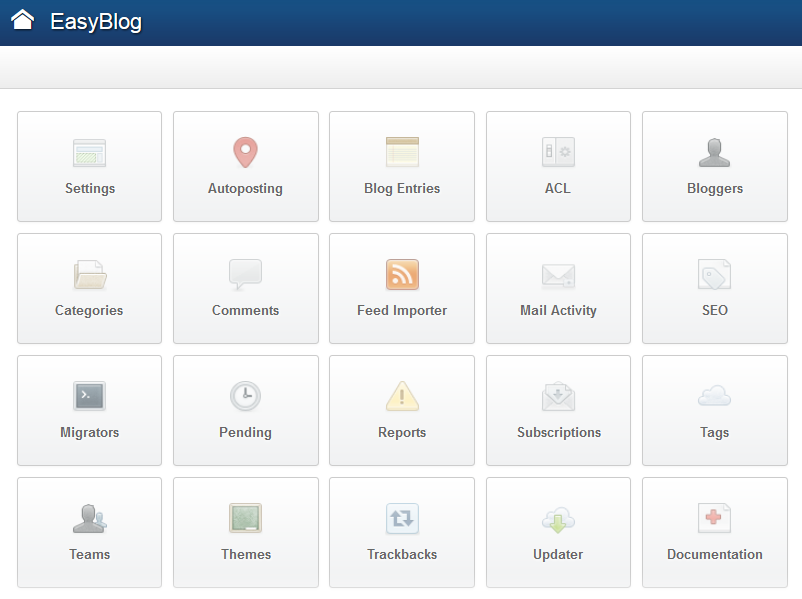Open the Categories label link
The image size is (802, 599).
coord(89,310)
